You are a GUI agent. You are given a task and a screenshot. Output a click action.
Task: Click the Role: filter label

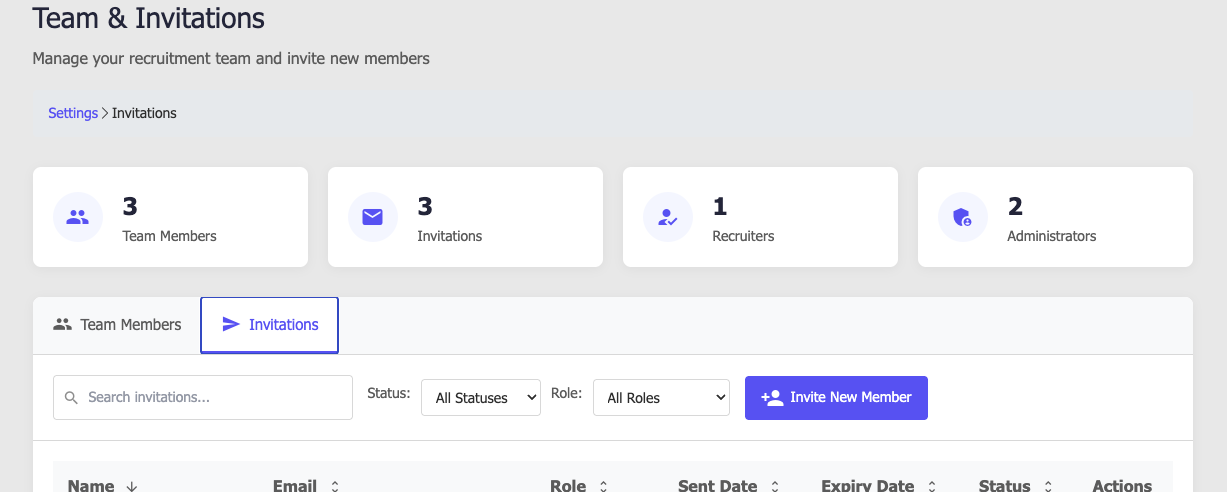(567, 393)
